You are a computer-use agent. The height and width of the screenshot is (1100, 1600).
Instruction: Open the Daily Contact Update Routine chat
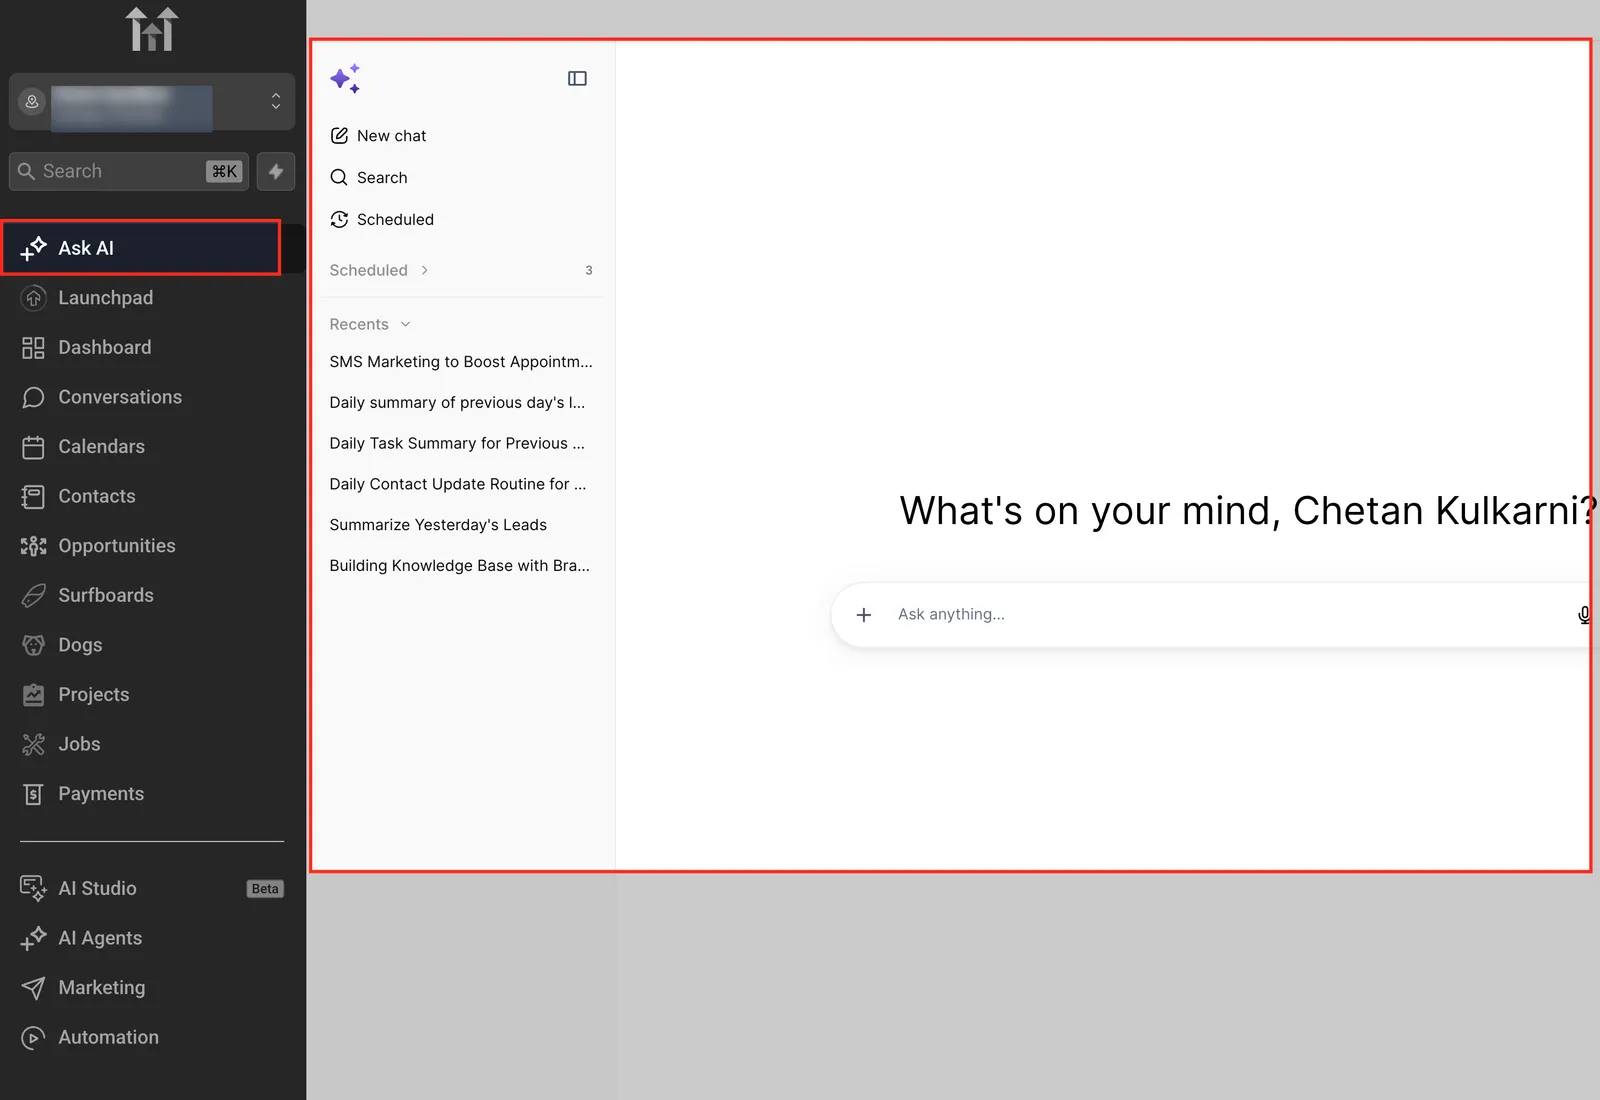458,484
